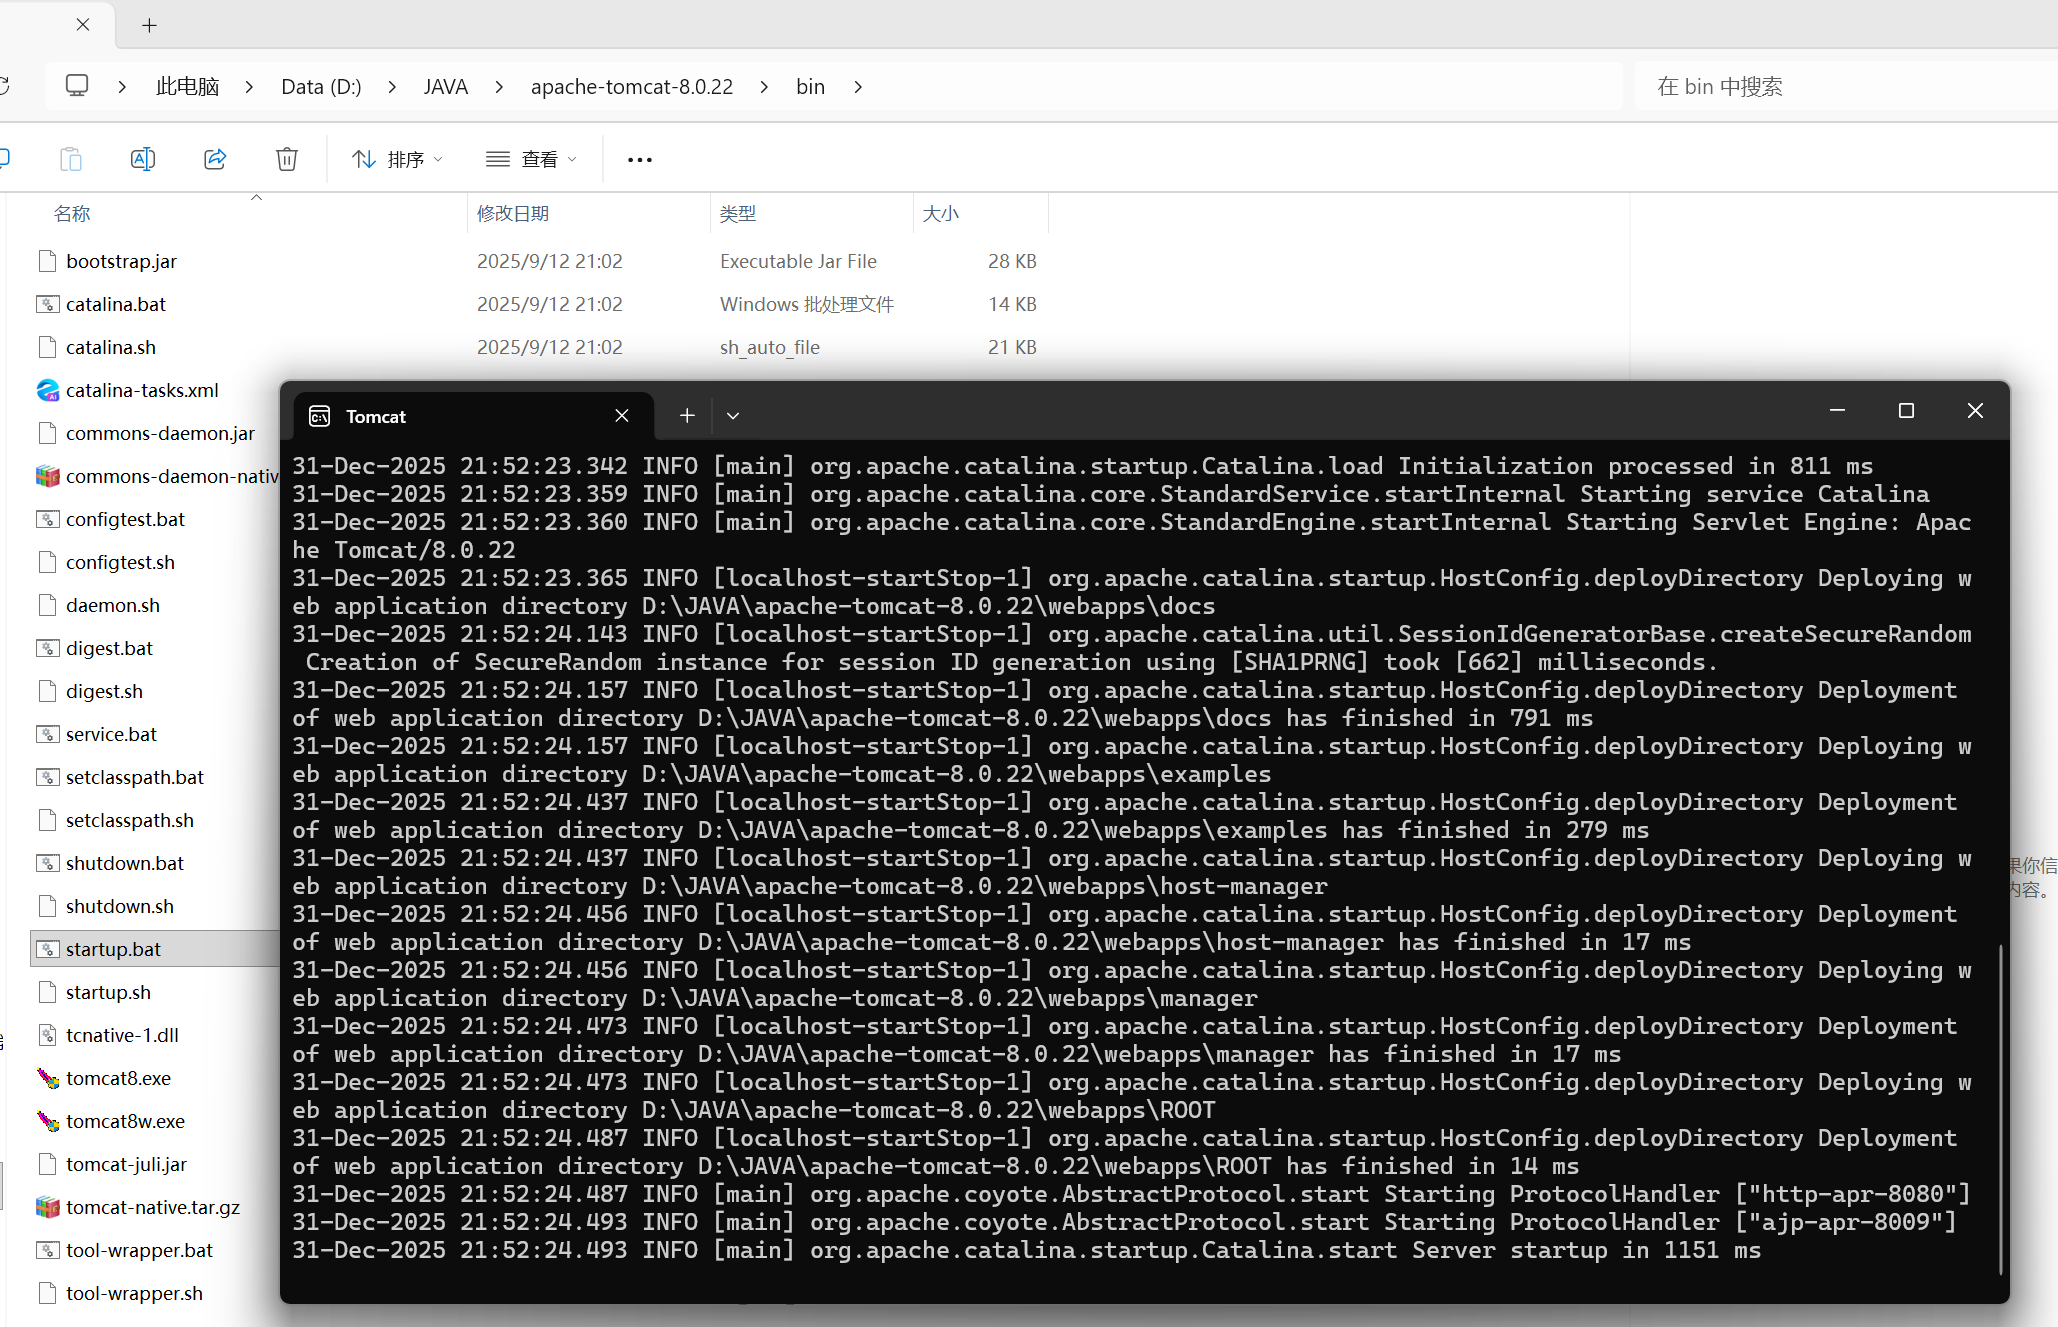Image resolution: width=2058 pixels, height=1327 pixels.
Task: Open the 查看 view dropdown
Action: pos(531,159)
